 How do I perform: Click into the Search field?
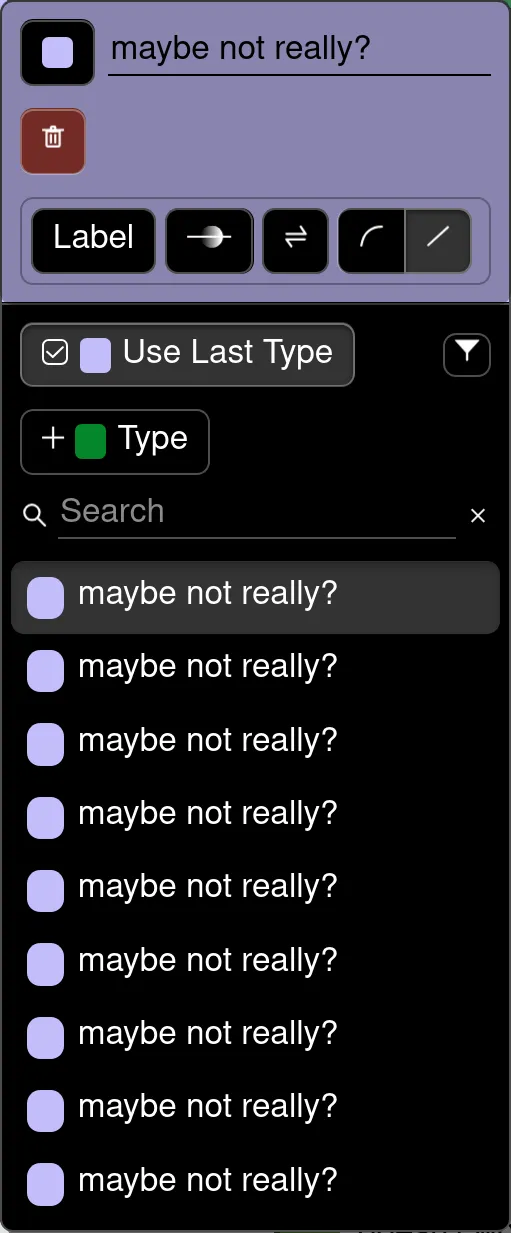[x=257, y=513]
